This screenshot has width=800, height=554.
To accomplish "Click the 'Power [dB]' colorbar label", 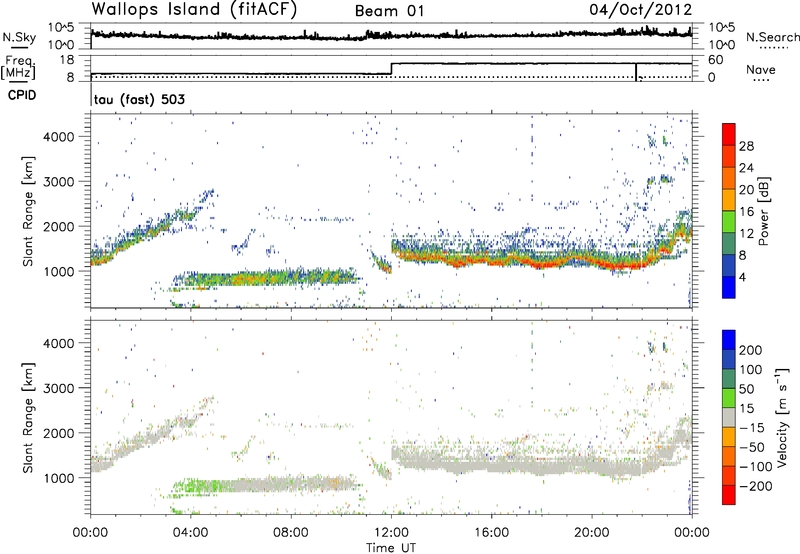I will tap(764, 211).
